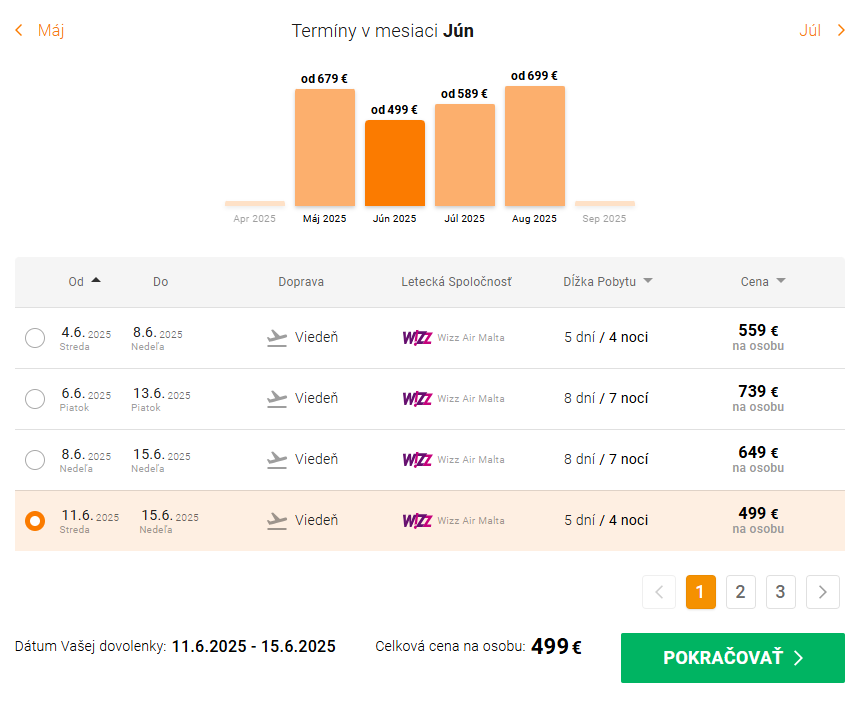The height and width of the screenshot is (708, 860).
Task: Navigate to the Júl month link
Action: click(809, 30)
